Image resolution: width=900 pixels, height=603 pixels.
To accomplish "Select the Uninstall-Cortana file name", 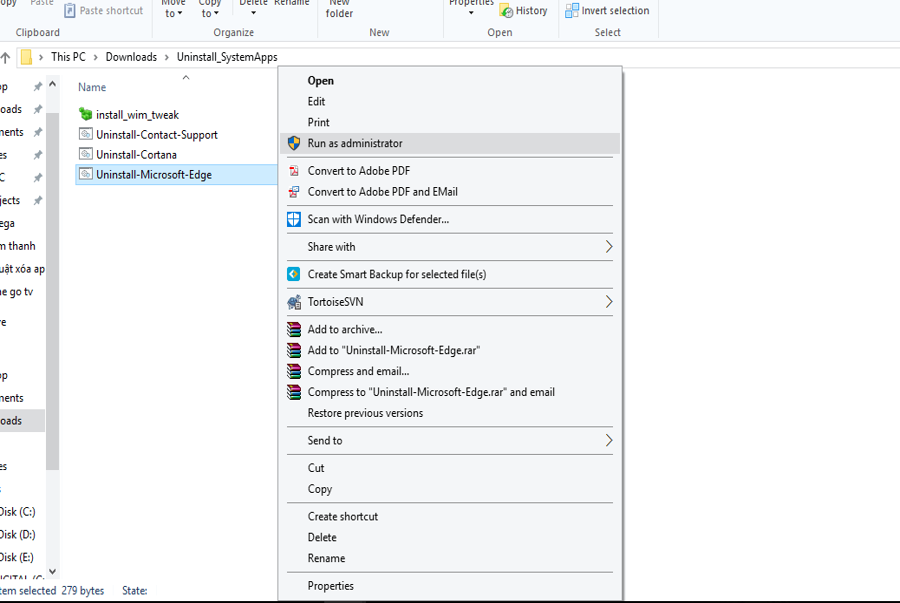I will tap(136, 154).
